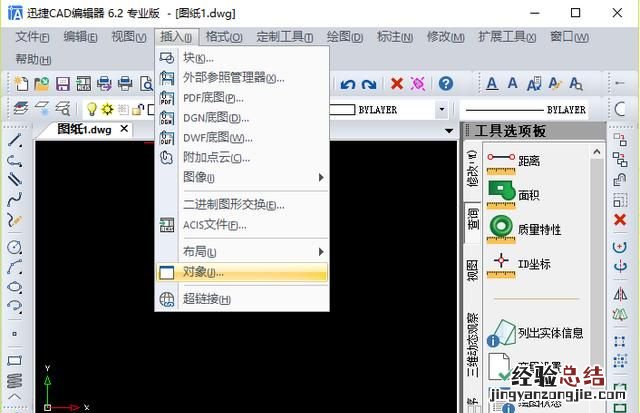
Task: Click the New file icon in toolbar
Action: coord(21,84)
